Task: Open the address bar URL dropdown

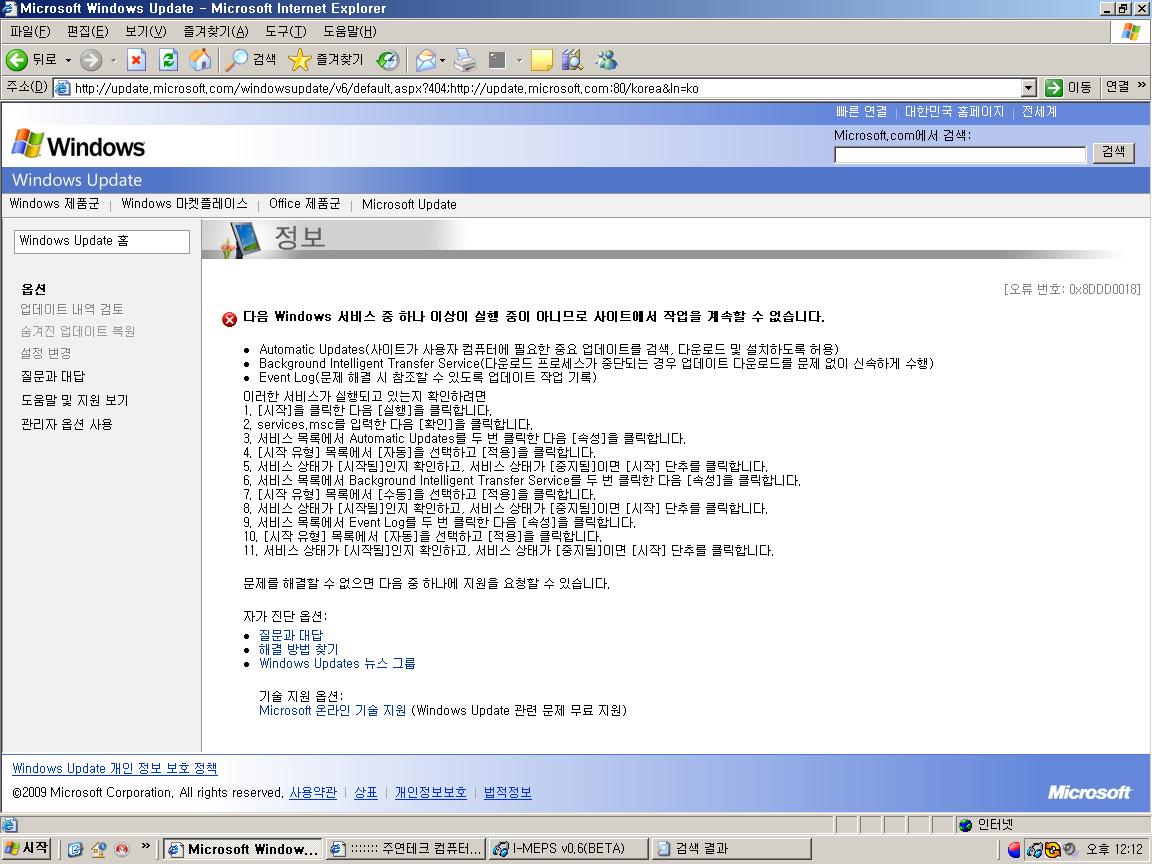Action: pos(1029,88)
